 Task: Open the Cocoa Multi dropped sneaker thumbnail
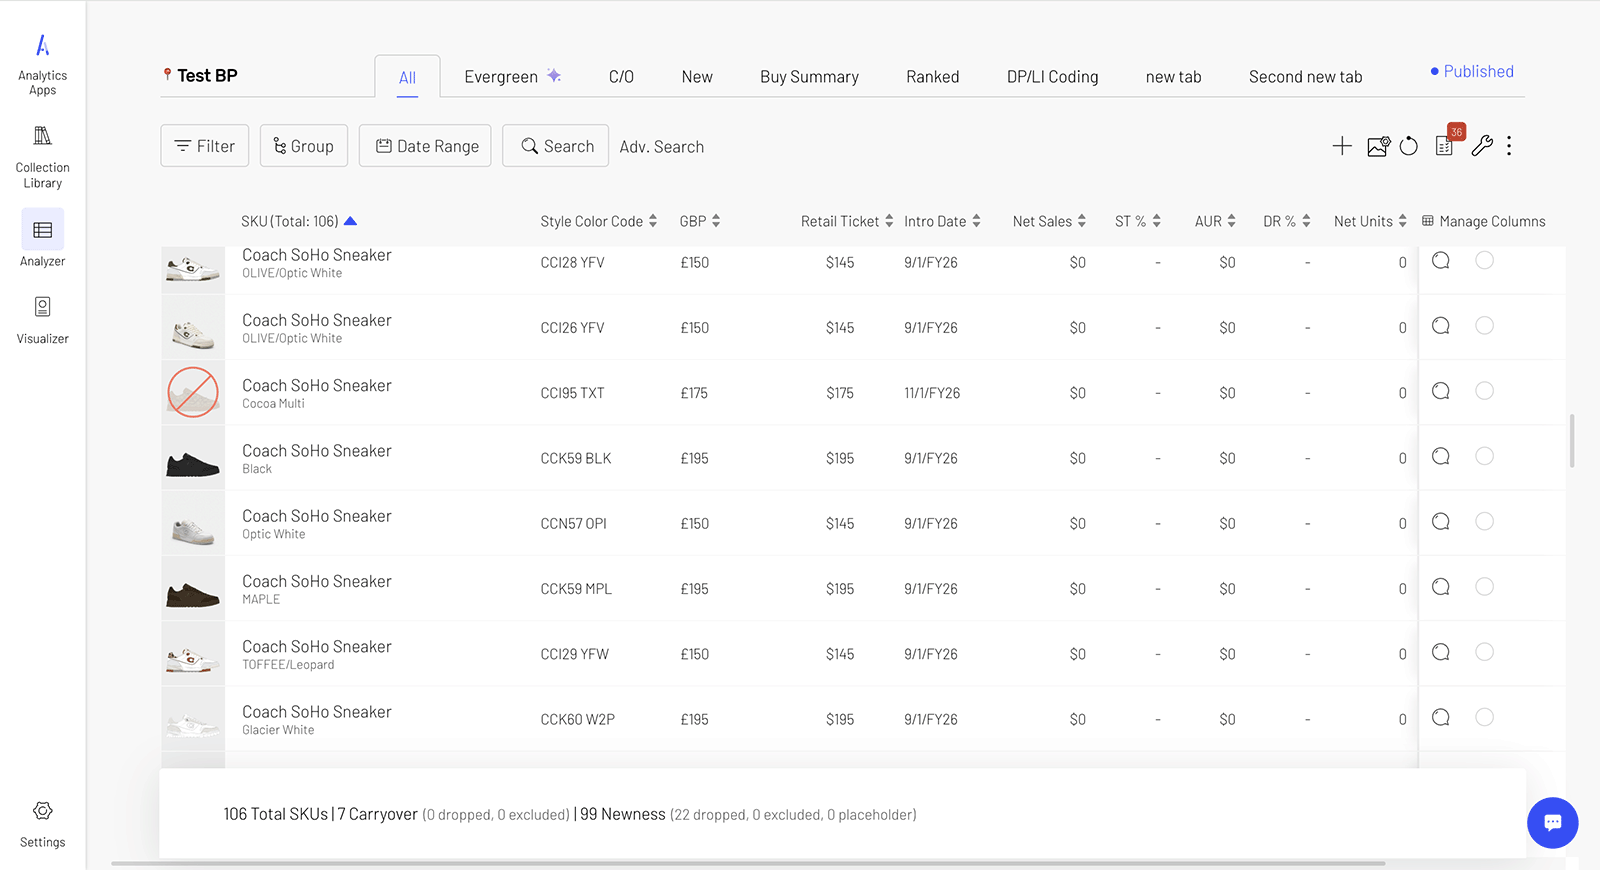tap(193, 392)
